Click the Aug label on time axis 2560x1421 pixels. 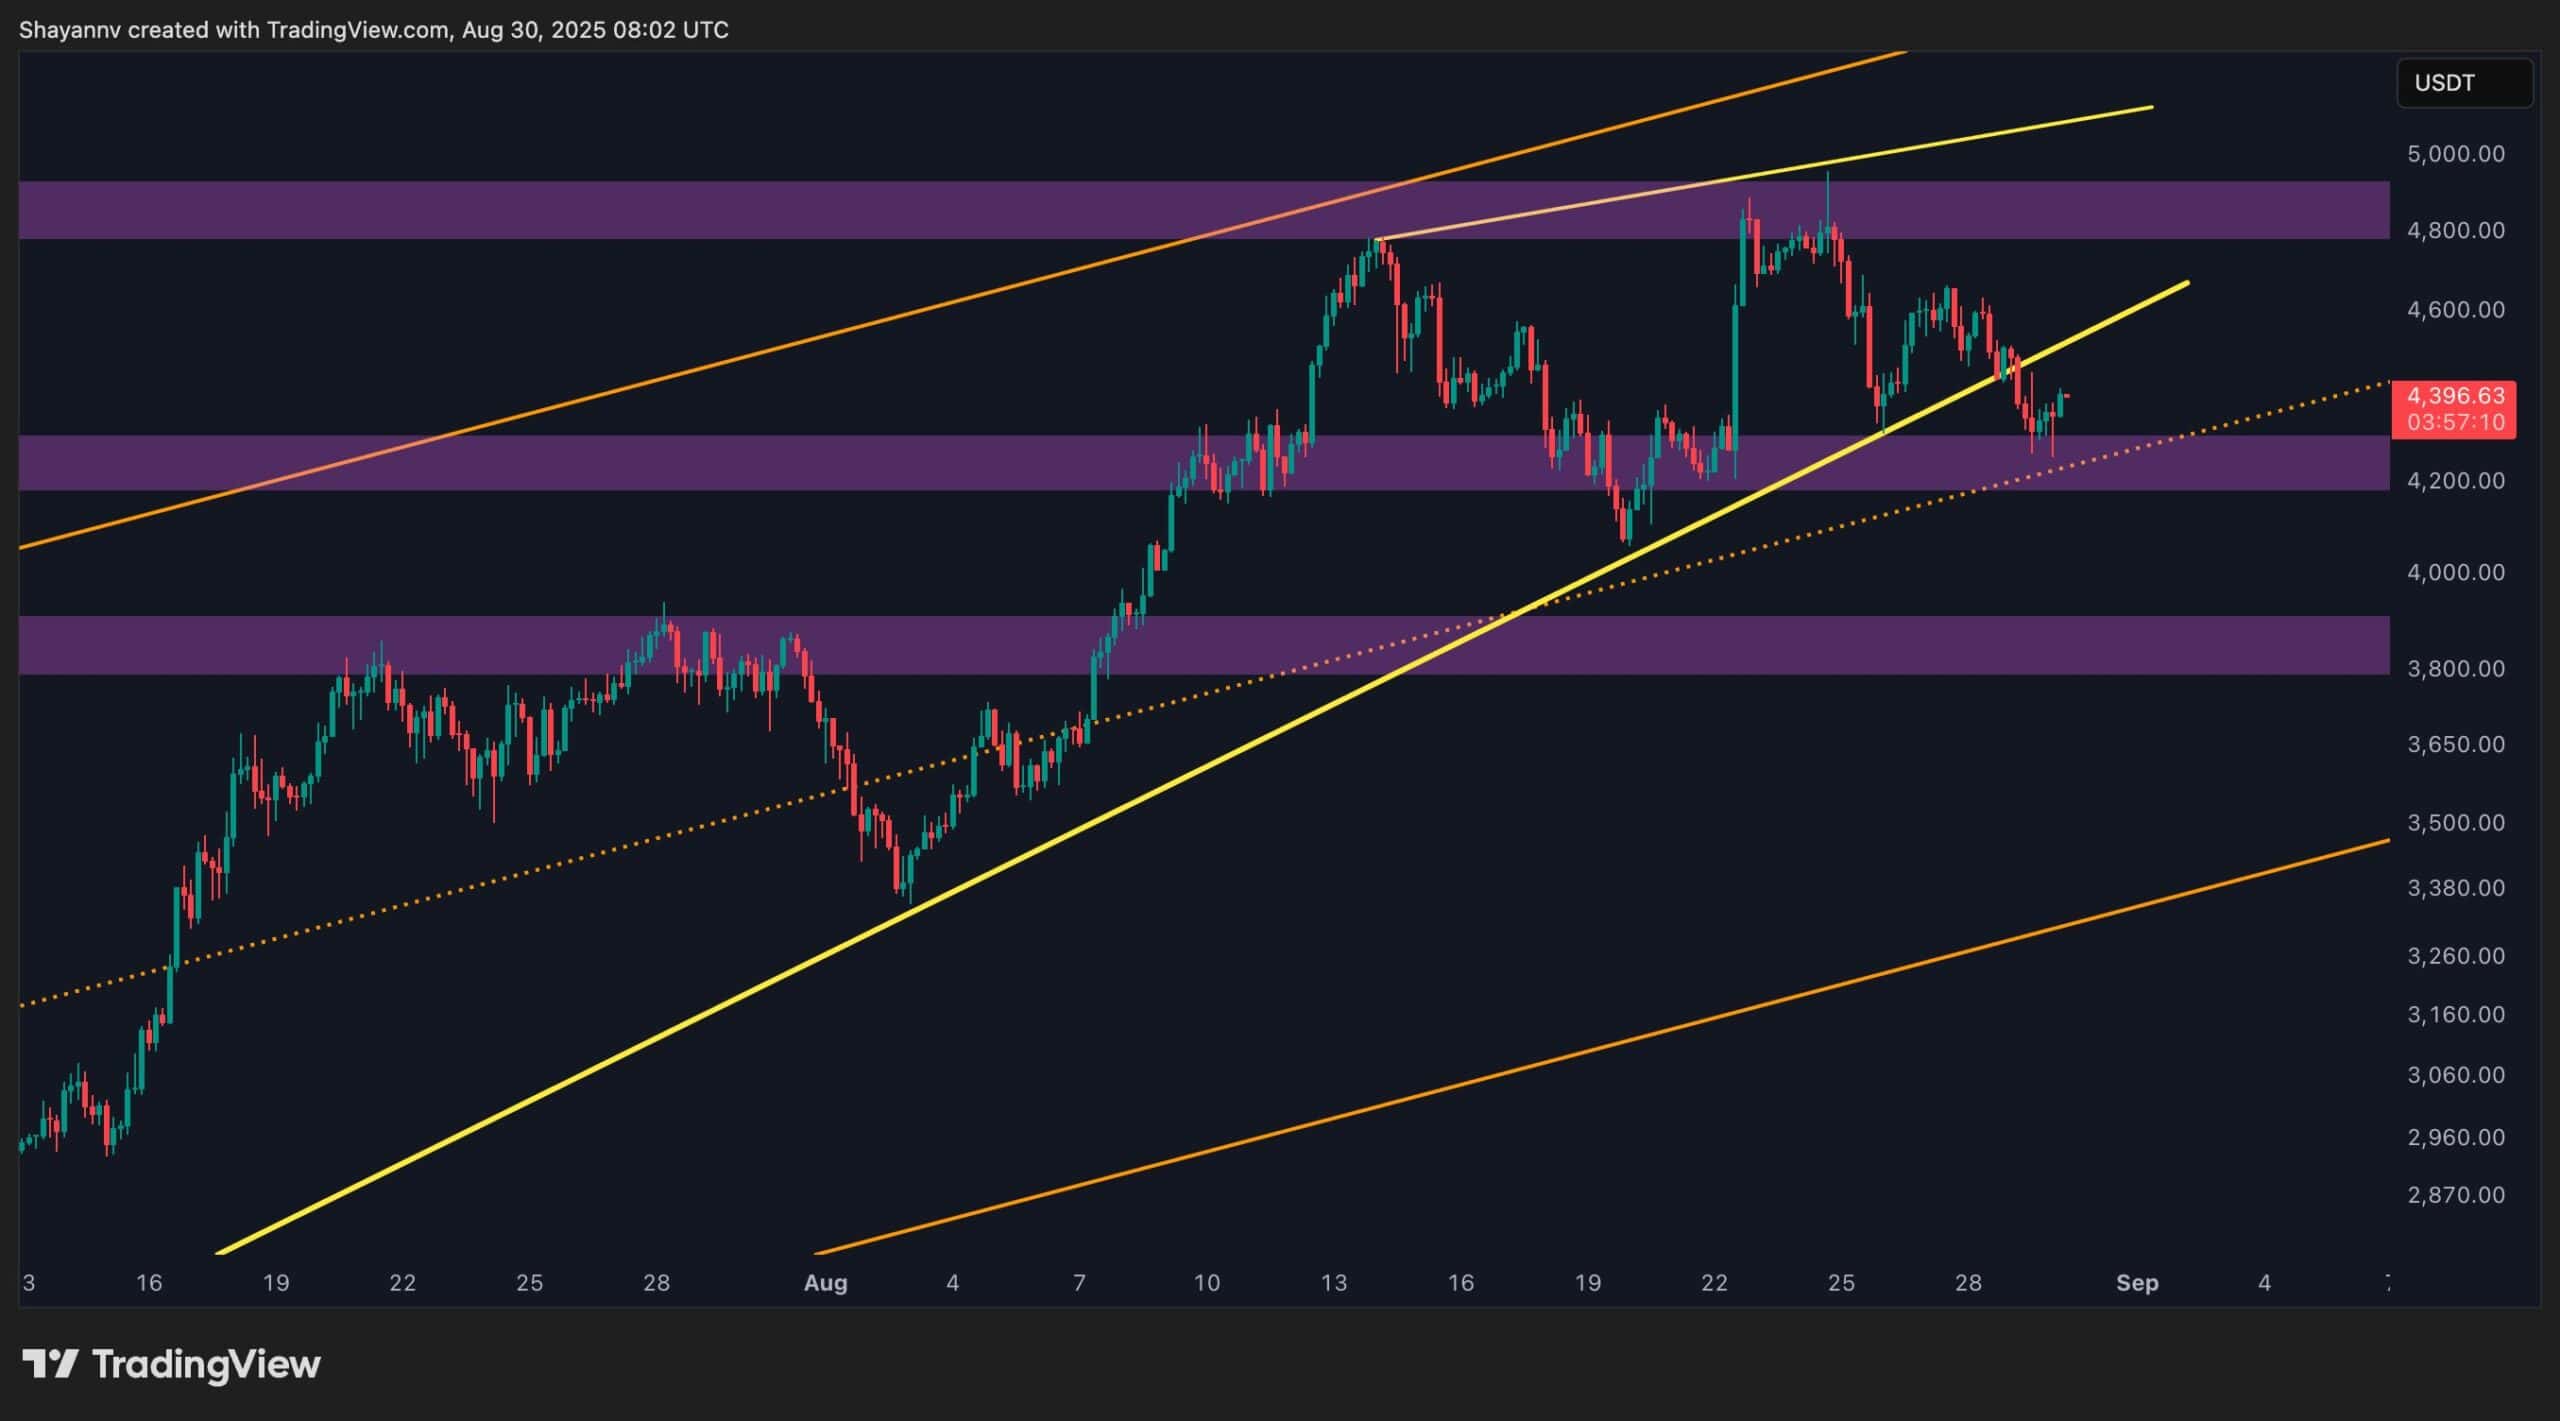tap(825, 1283)
